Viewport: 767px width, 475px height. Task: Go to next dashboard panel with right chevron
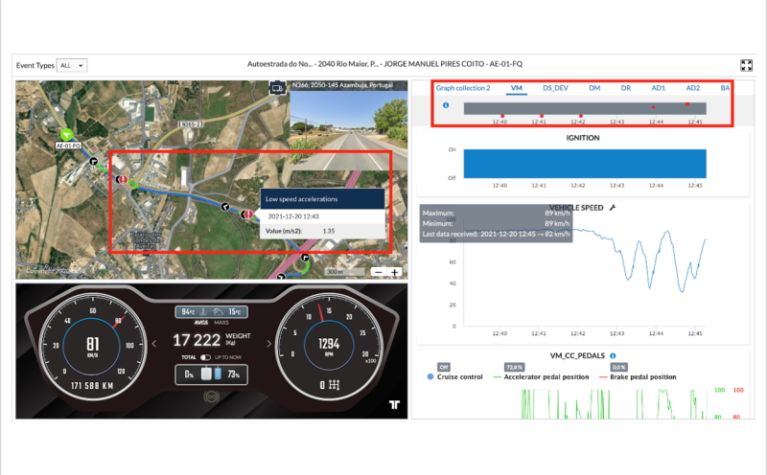click(x=269, y=344)
